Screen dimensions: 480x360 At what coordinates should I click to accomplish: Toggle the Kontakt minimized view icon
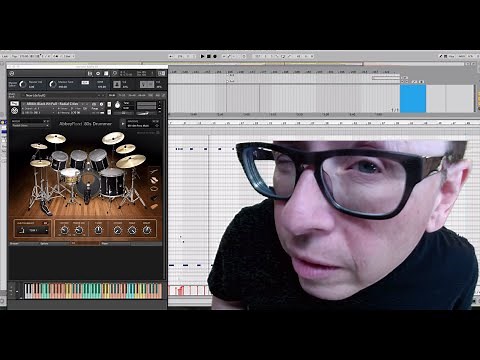click(x=162, y=73)
